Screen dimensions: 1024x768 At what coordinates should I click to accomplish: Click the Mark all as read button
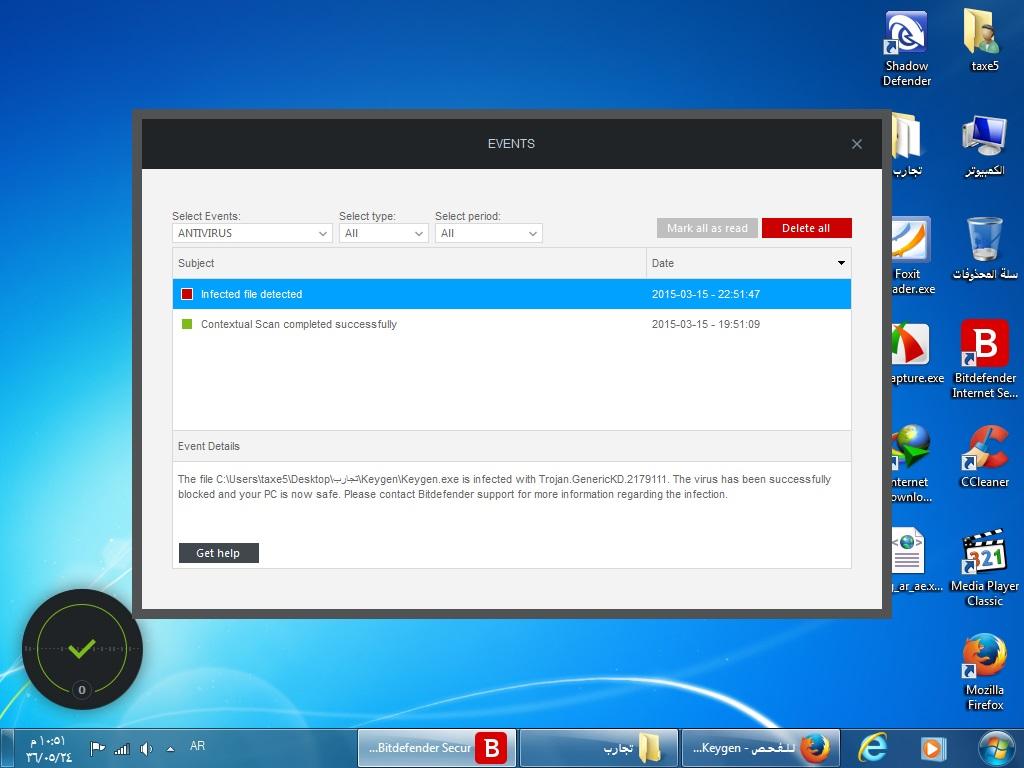tap(707, 228)
